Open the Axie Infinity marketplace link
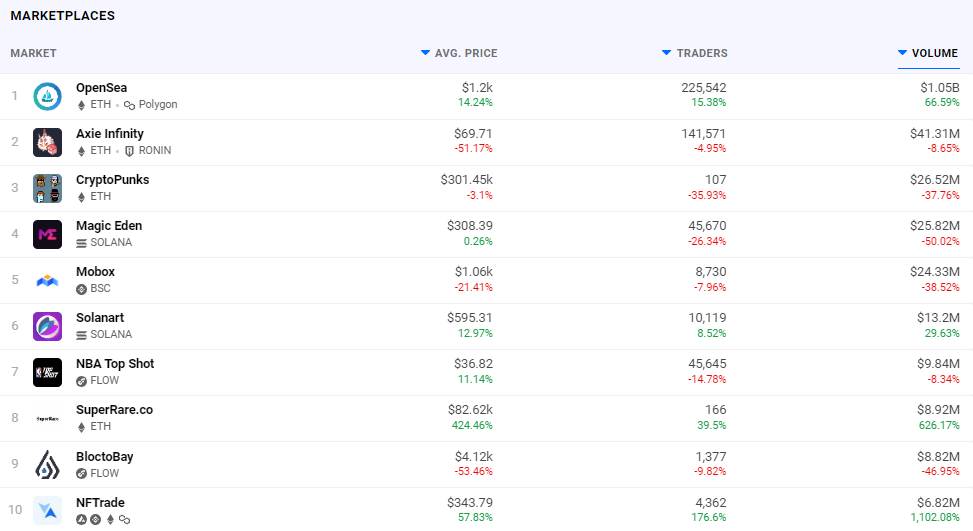The image size is (973, 531). pyautogui.click(x=110, y=133)
